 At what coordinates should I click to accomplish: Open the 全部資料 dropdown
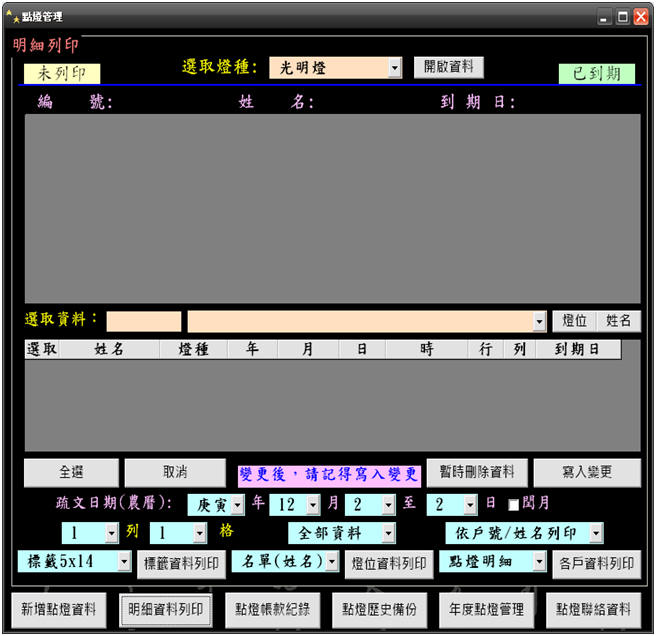click(388, 533)
